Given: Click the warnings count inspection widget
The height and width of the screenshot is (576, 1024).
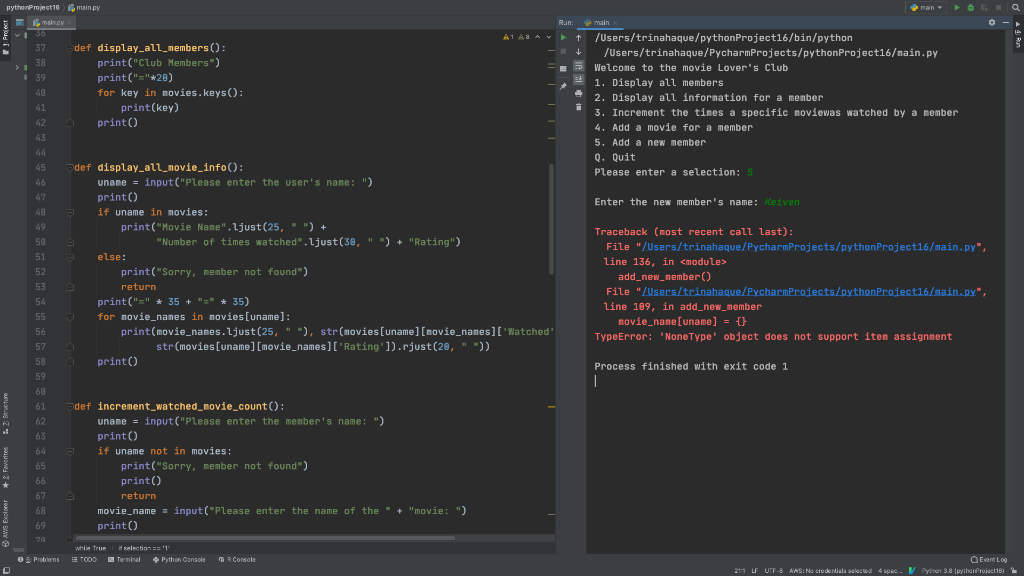Looking at the screenshot, I should pyautogui.click(x=509, y=37).
